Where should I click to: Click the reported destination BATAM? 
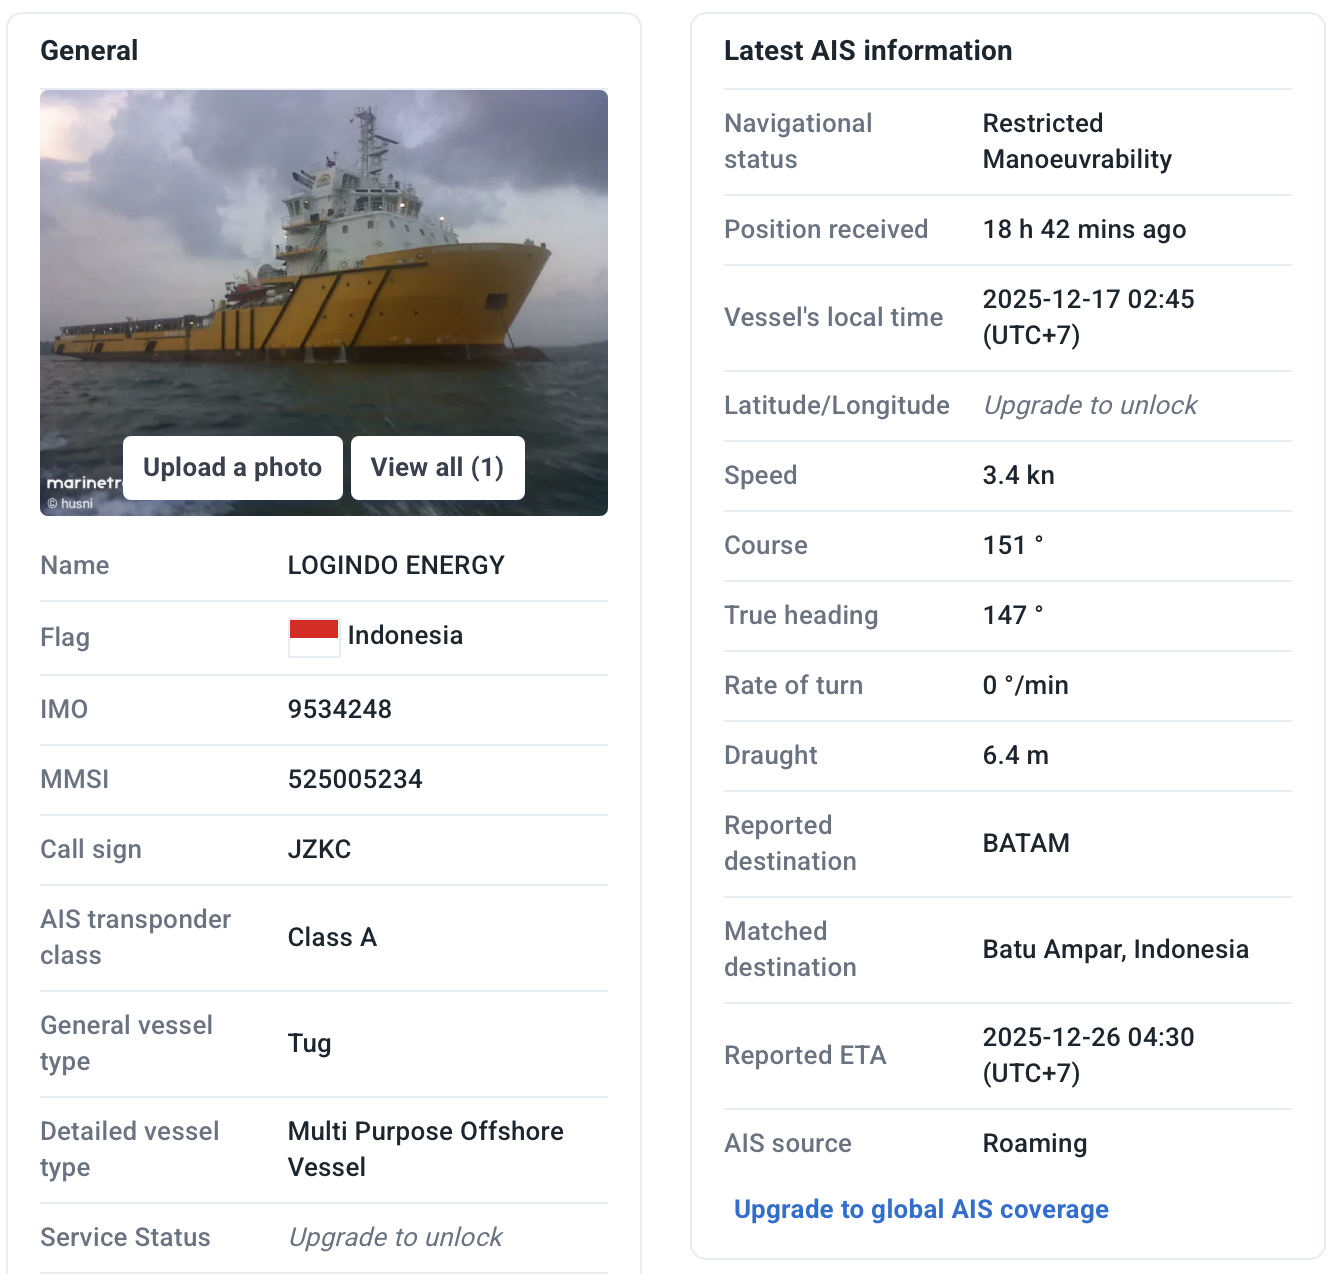(1026, 844)
